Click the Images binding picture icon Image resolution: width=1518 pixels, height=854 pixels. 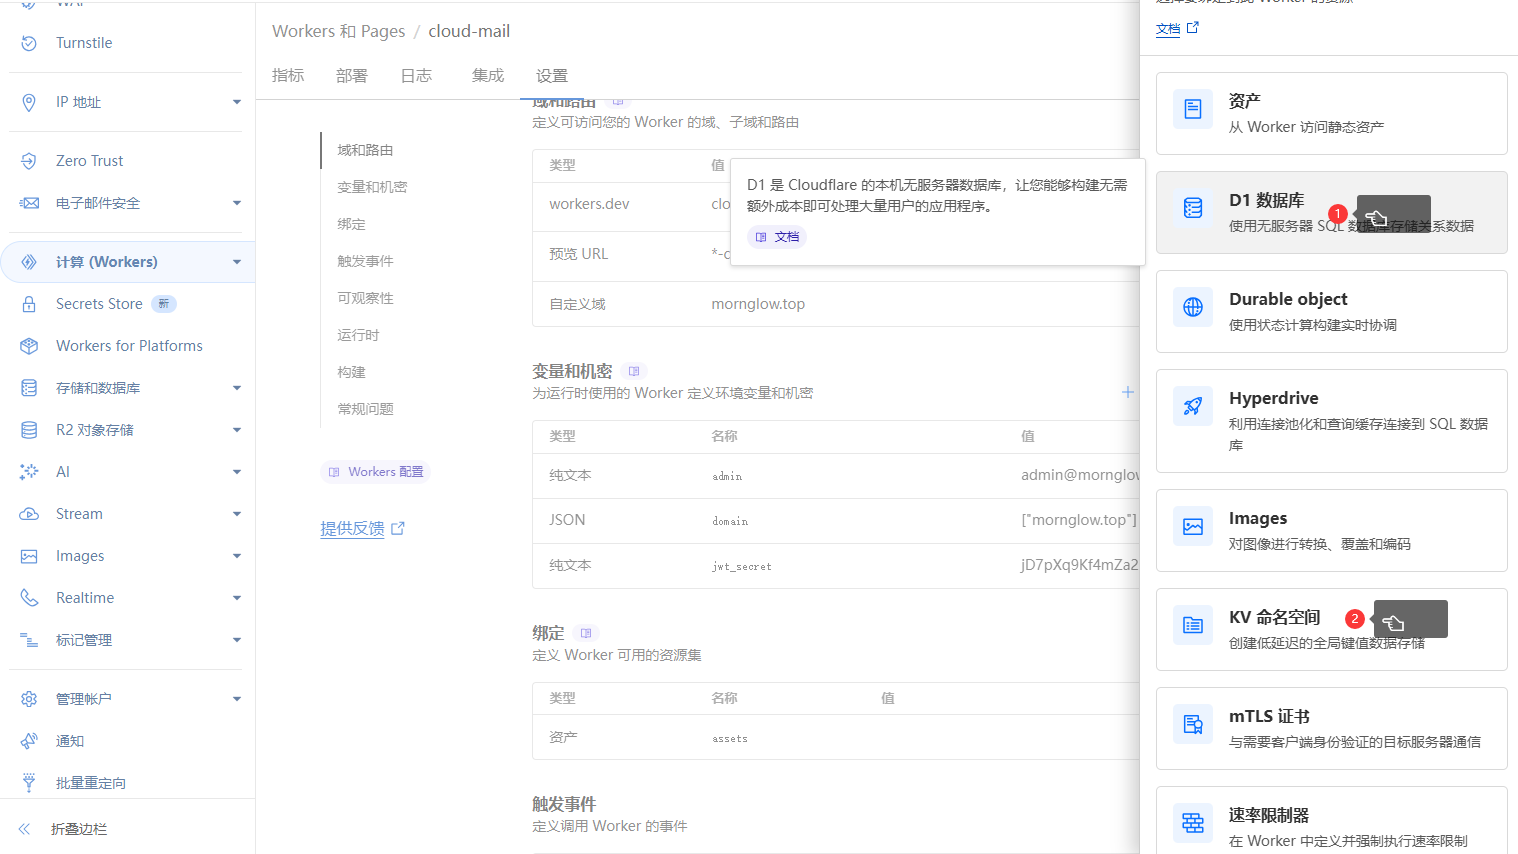pyautogui.click(x=1193, y=526)
